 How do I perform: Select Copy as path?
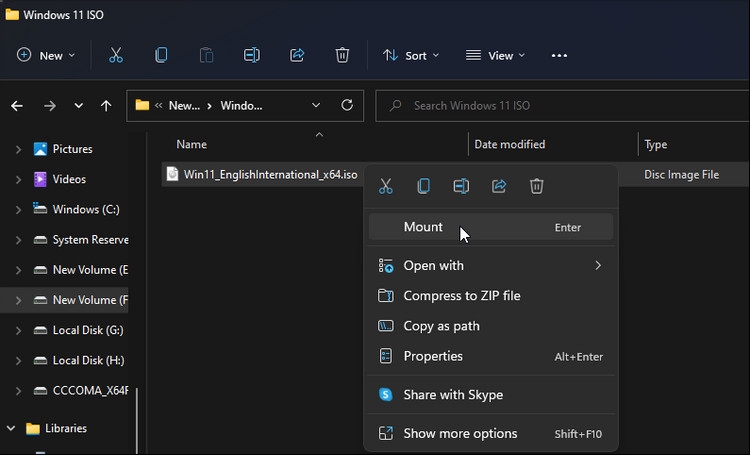491,326
